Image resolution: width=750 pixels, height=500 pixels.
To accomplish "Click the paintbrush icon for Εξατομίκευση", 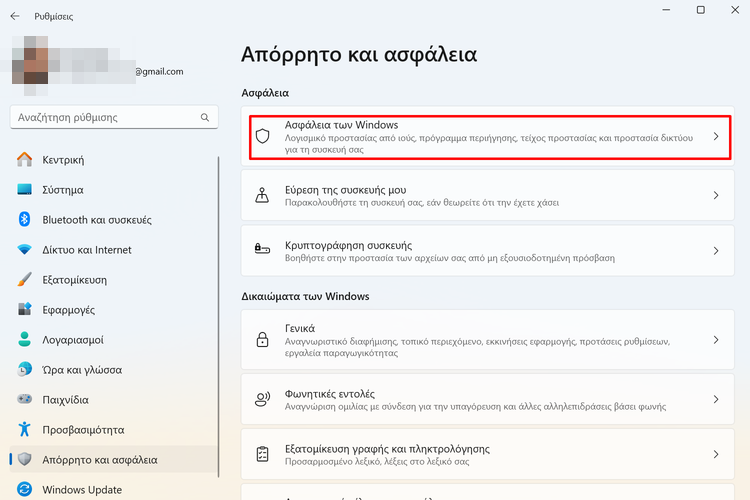I will (24, 279).
